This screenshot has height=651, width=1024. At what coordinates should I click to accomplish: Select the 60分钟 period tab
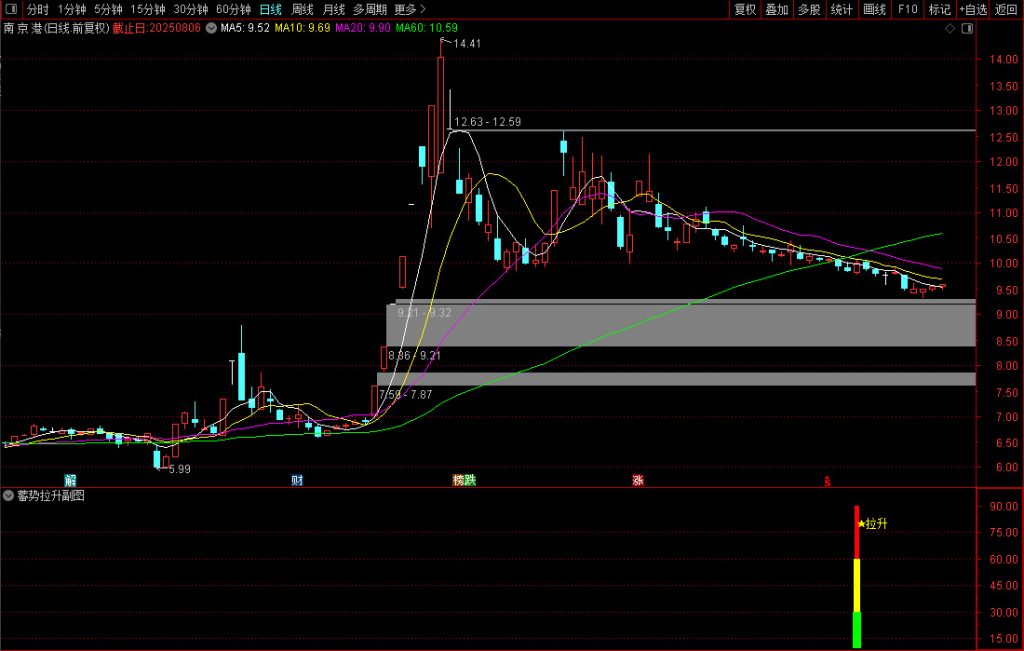click(233, 10)
